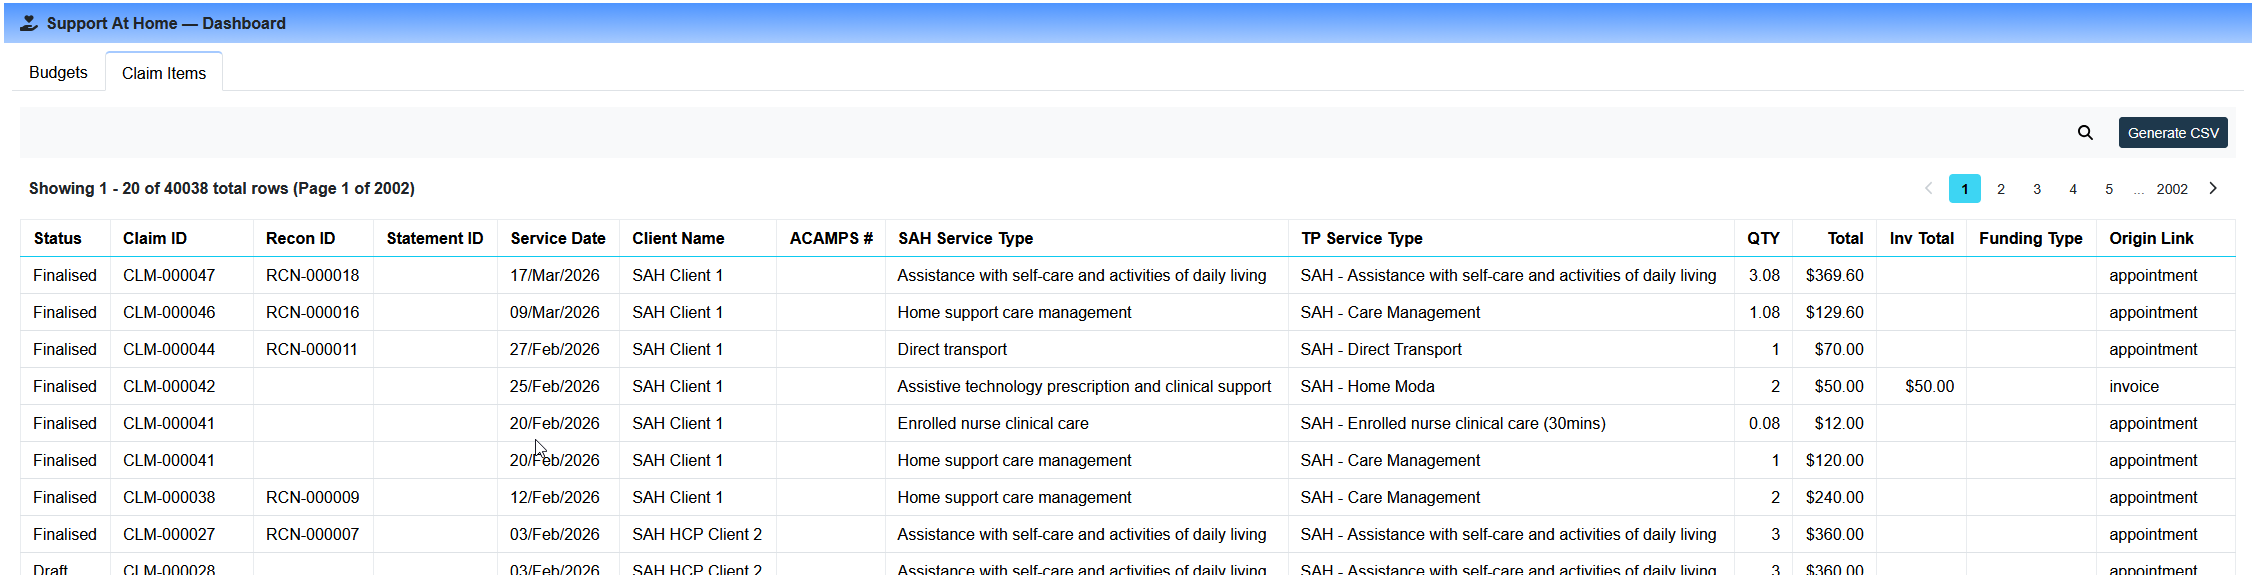The width and height of the screenshot is (2252, 575).
Task: Click the pagination ellipsis to skip pages
Action: click(2138, 189)
